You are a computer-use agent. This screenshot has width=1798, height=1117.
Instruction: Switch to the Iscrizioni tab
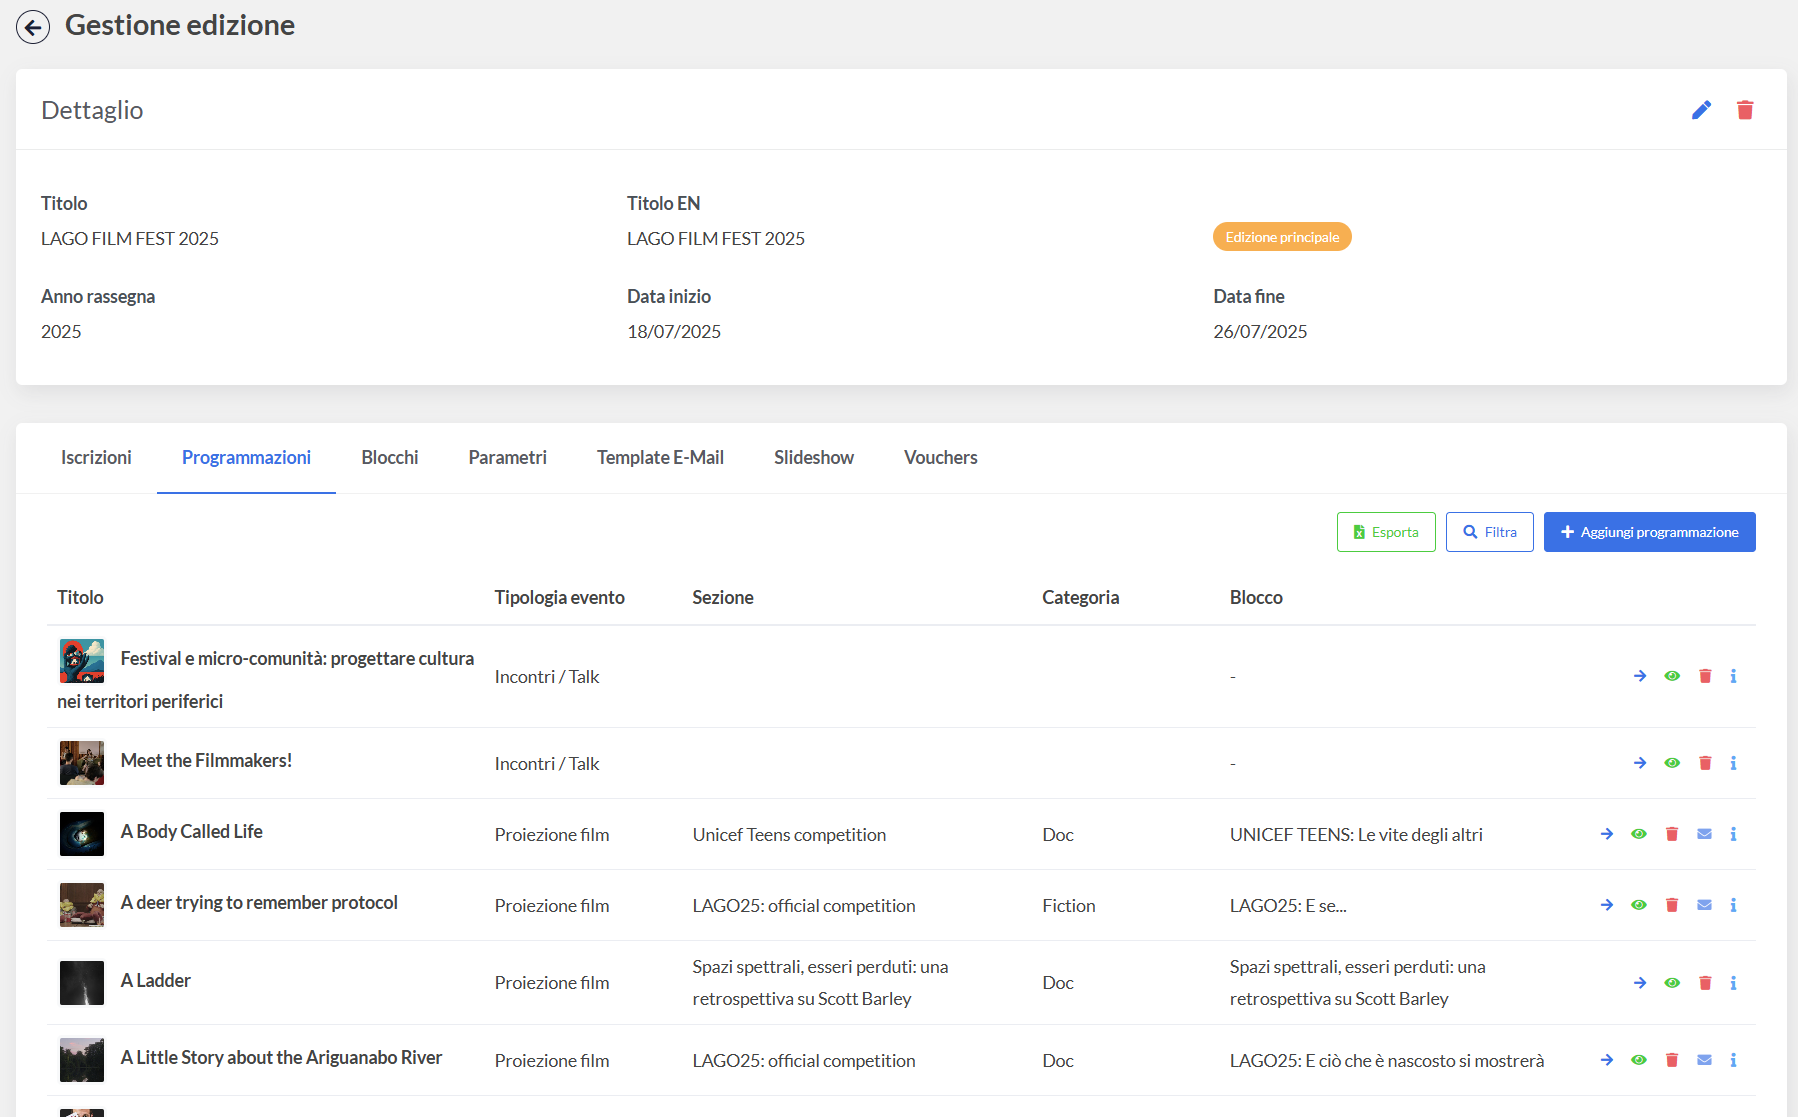click(96, 457)
